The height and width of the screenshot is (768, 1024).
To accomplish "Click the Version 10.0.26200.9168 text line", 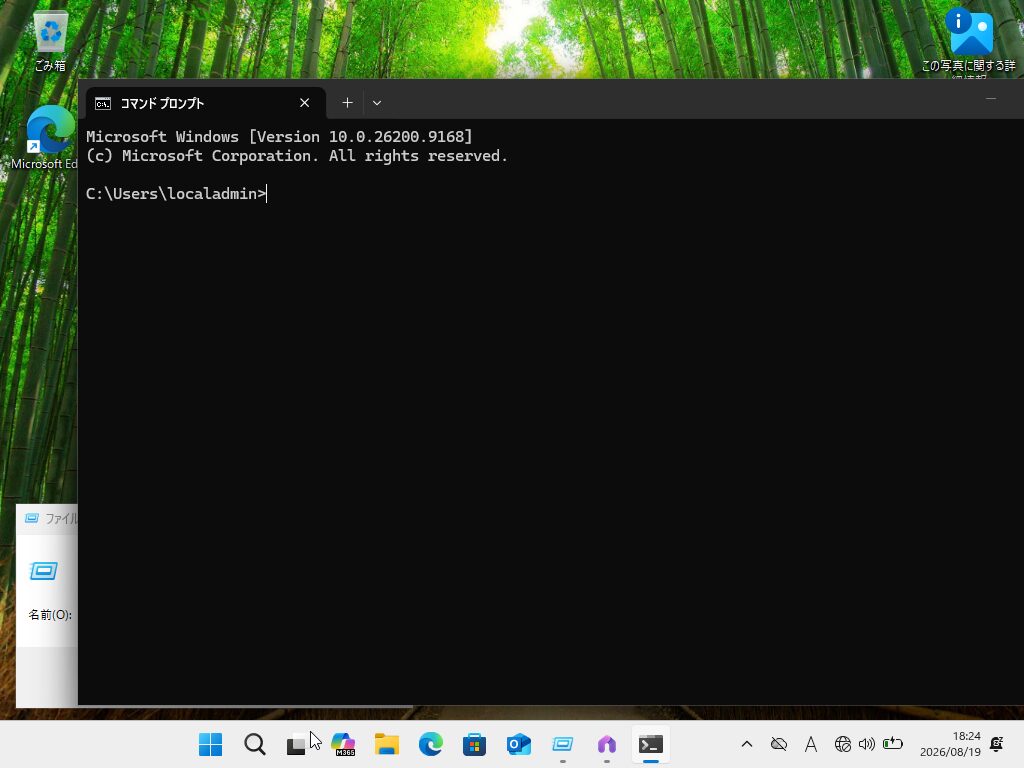I will coord(279,136).
